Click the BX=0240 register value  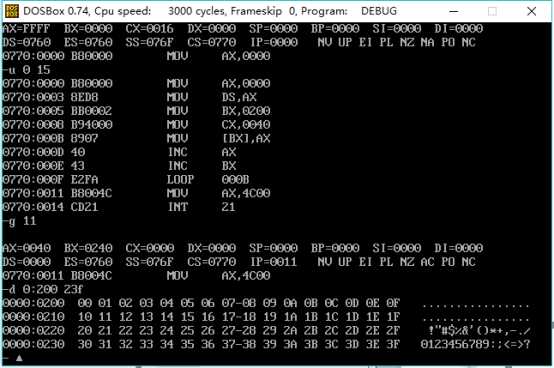88,248
